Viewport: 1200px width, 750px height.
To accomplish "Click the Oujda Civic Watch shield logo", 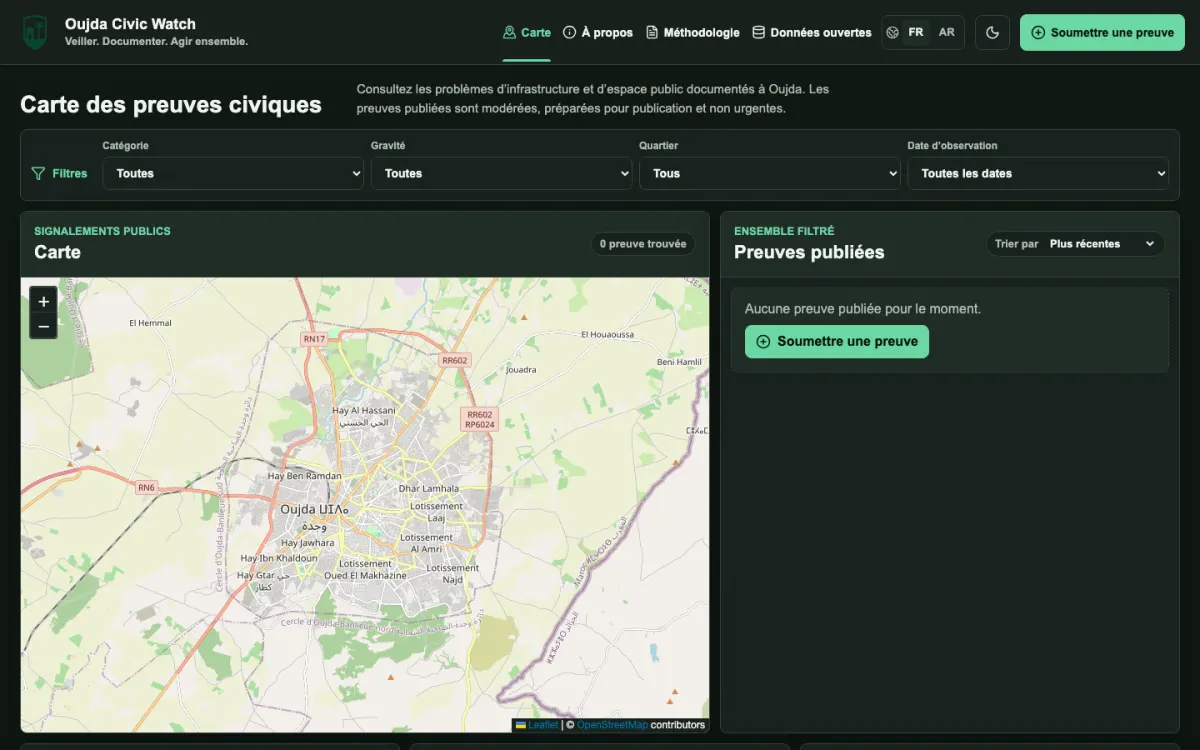I will (x=35, y=32).
